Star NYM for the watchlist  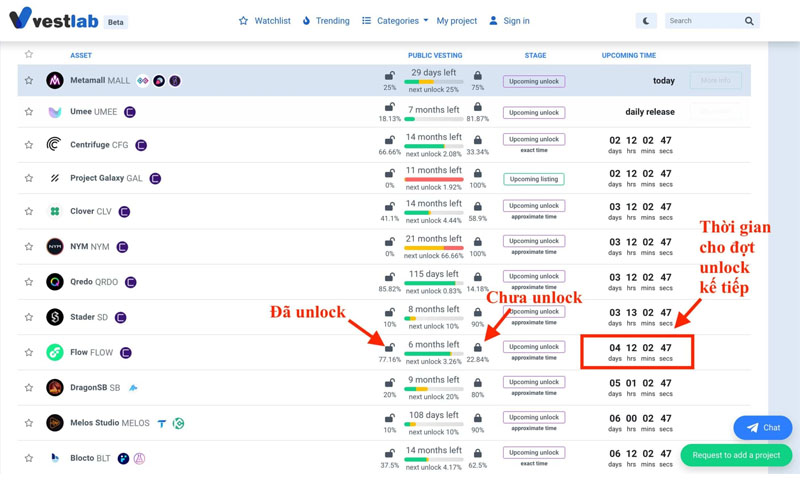(29, 246)
